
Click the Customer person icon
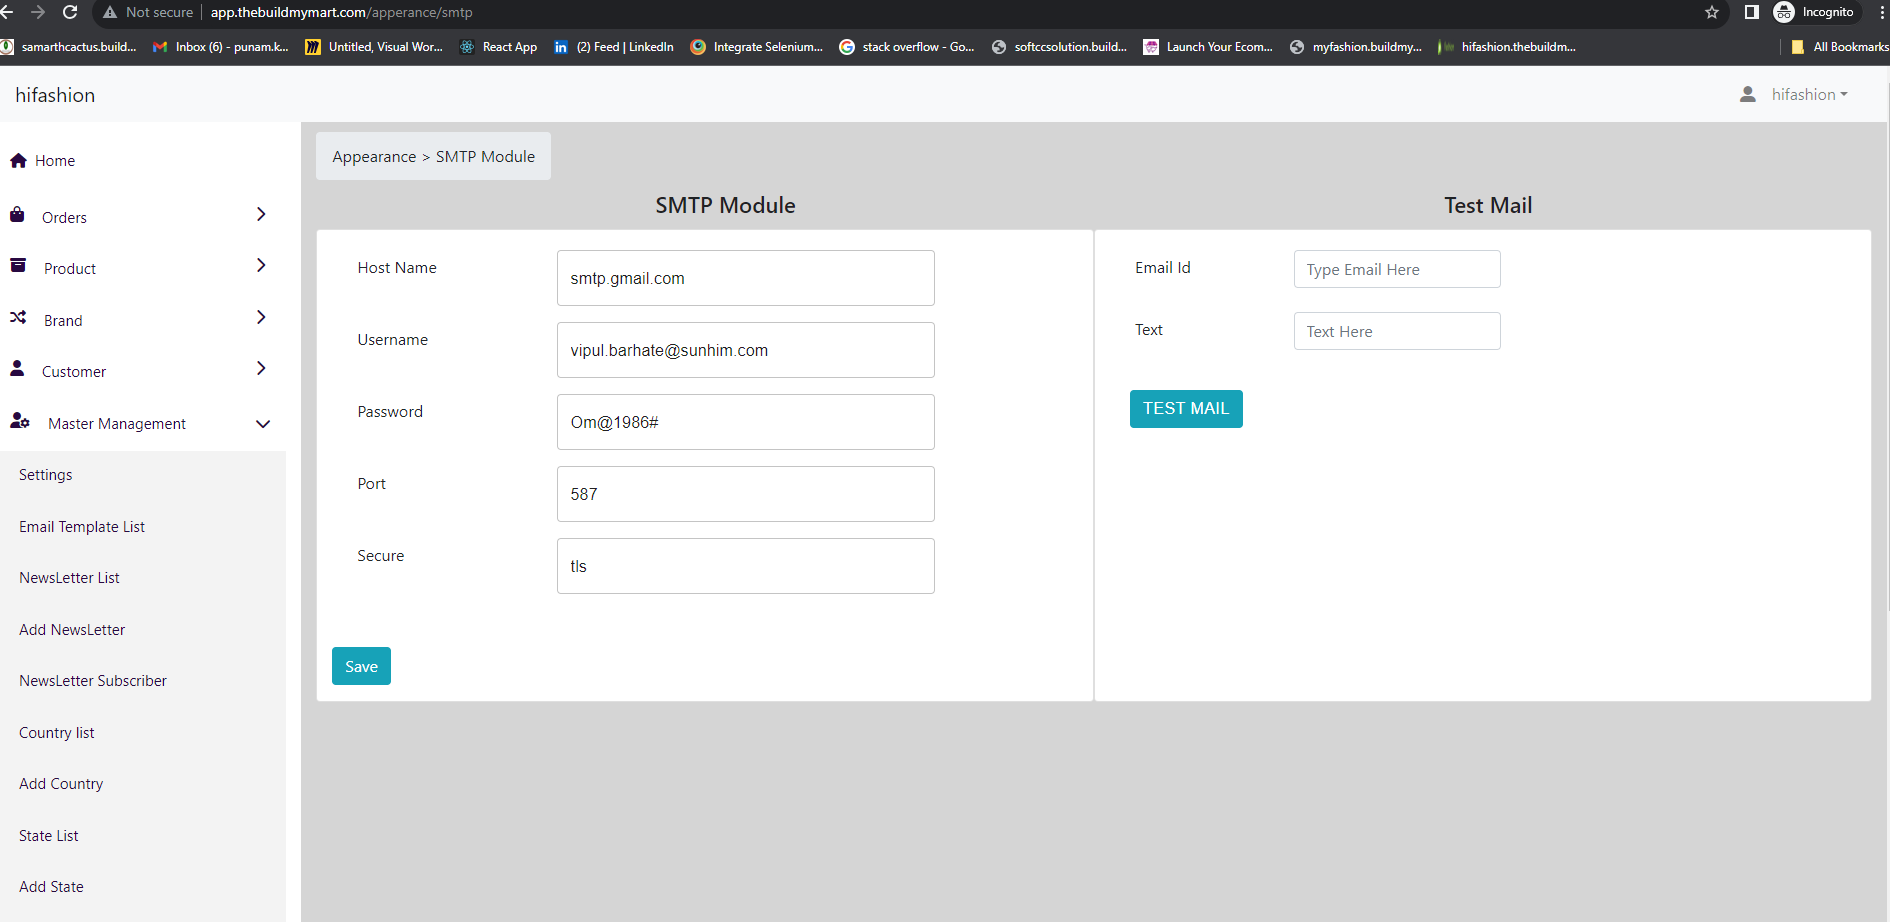tap(17, 368)
